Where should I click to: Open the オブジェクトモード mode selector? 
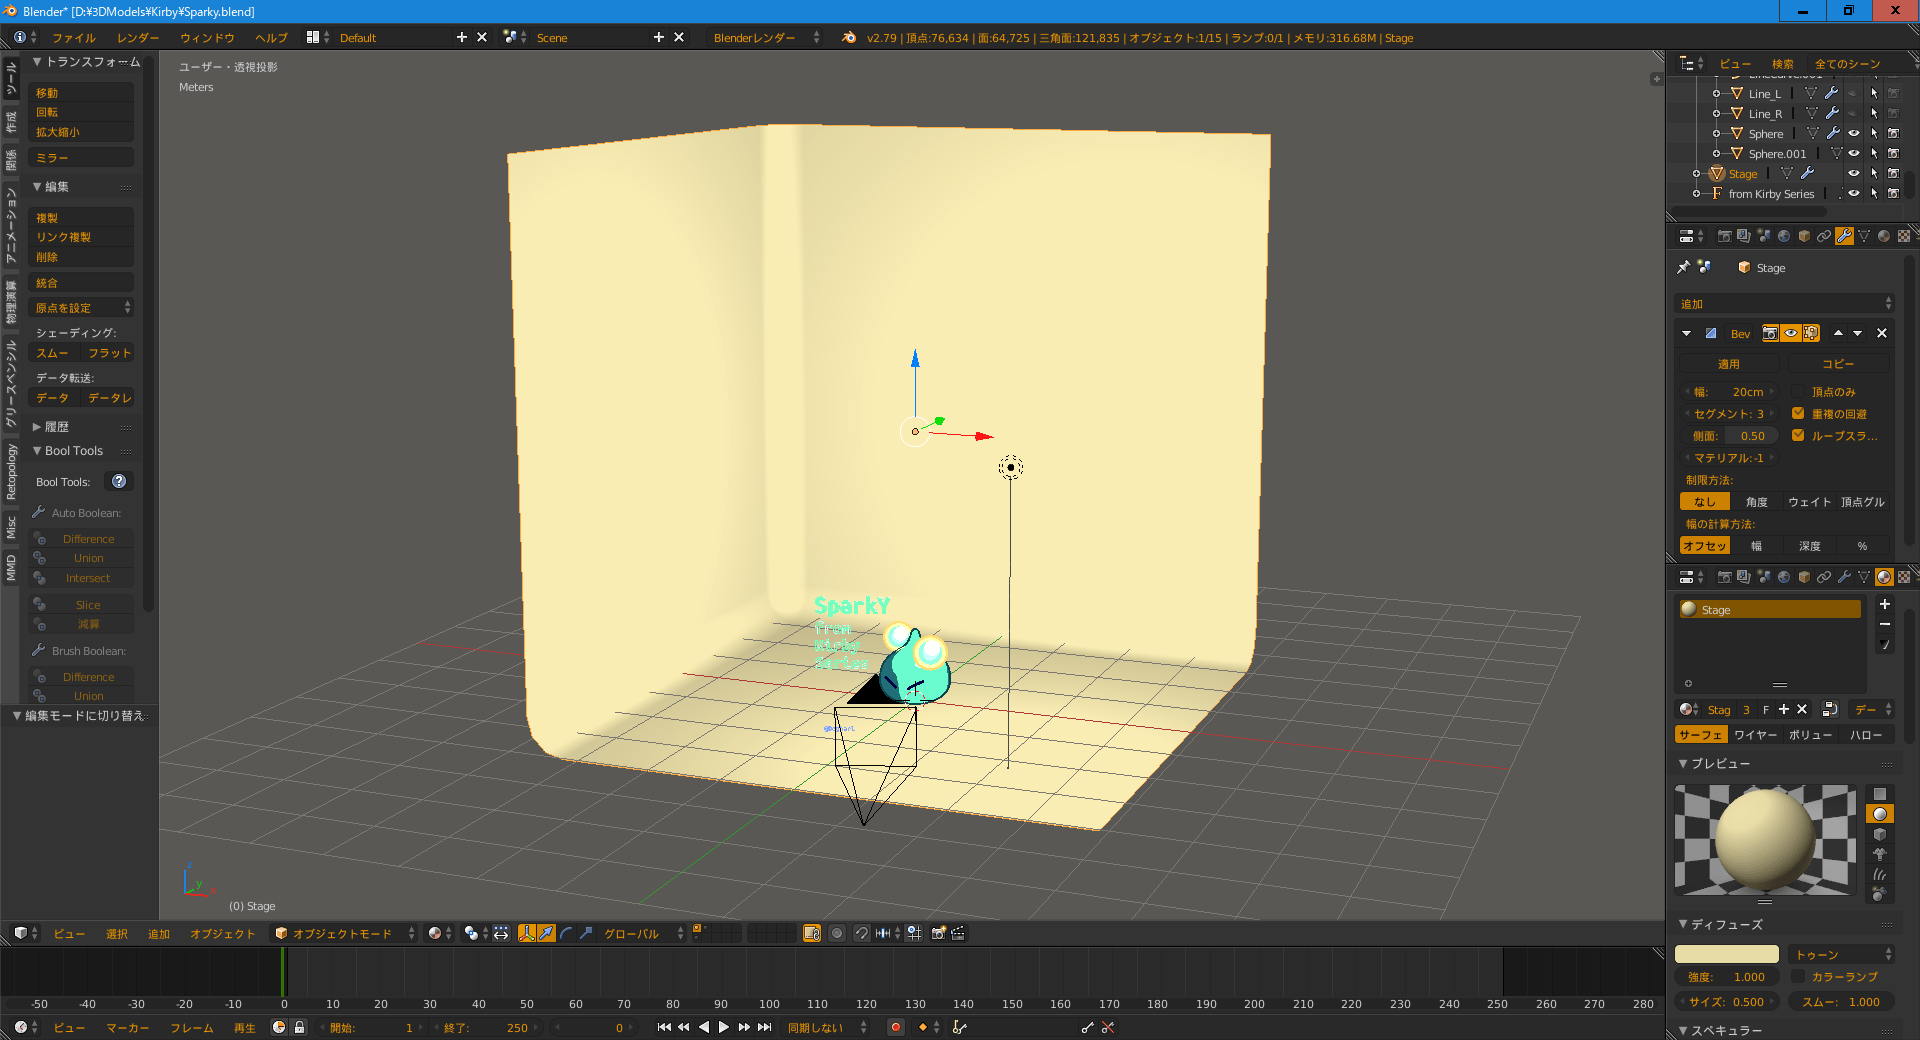click(344, 933)
